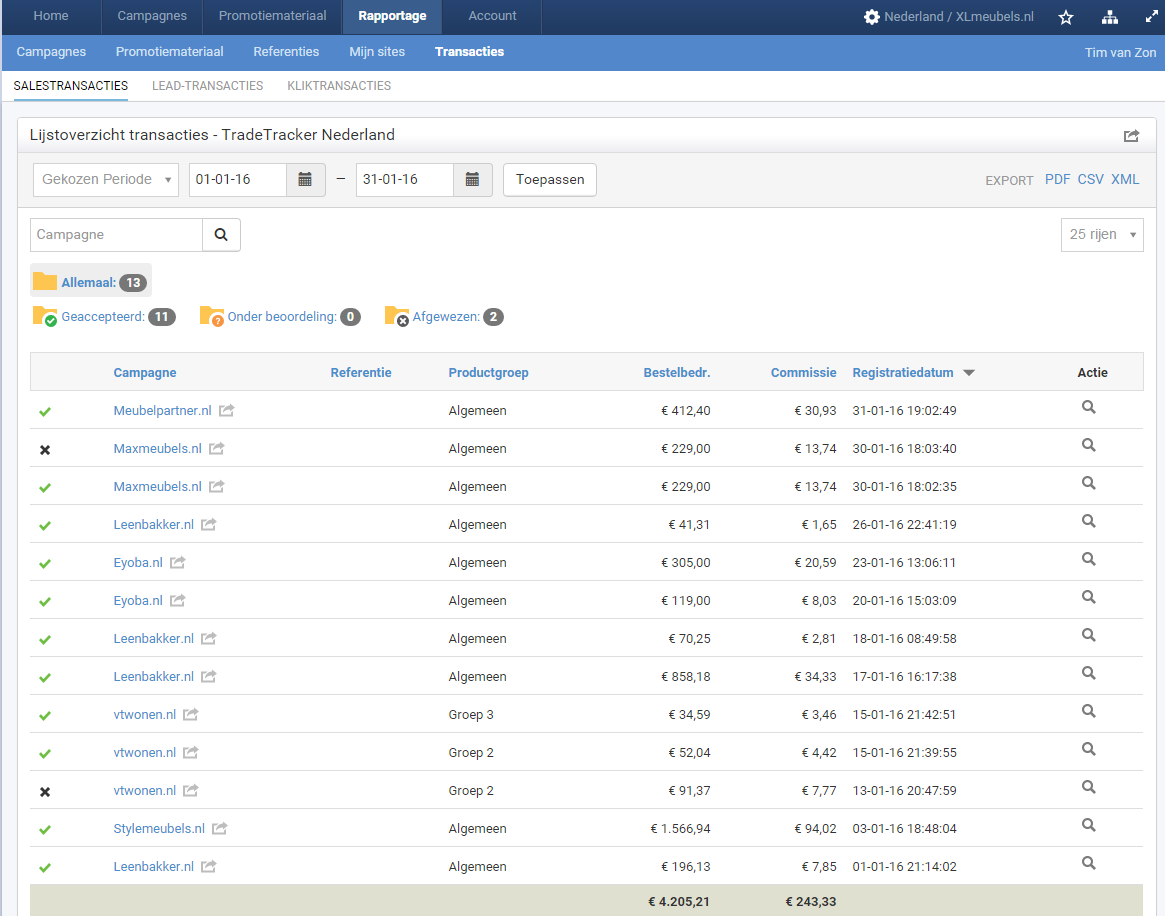1165x916 pixels.
Task: Open settings gear next to Nederland / XLmeubels.nl
Action: tap(872, 16)
